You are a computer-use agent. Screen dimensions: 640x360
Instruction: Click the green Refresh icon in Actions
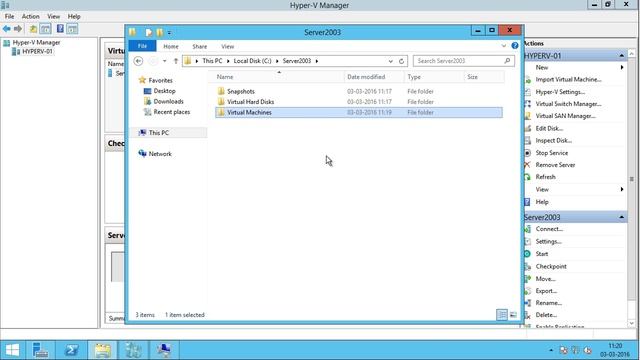click(x=527, y=177)
